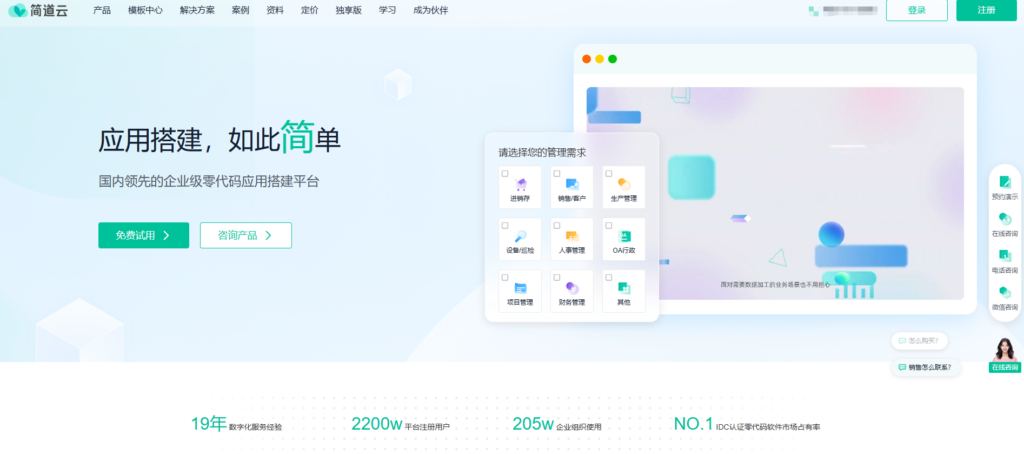Click the 设备/巡检 magnifier icon
This screenshot has width=1024, height=454.
pos(520,236)
